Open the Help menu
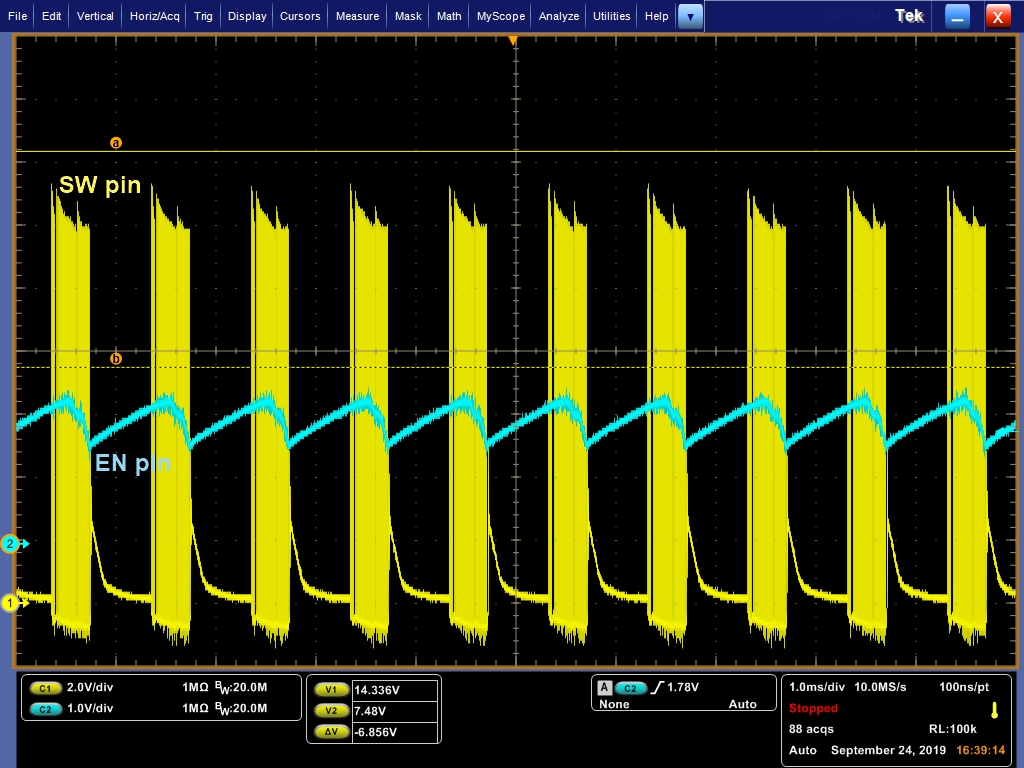1024x768 pixels. click(656, 16)
